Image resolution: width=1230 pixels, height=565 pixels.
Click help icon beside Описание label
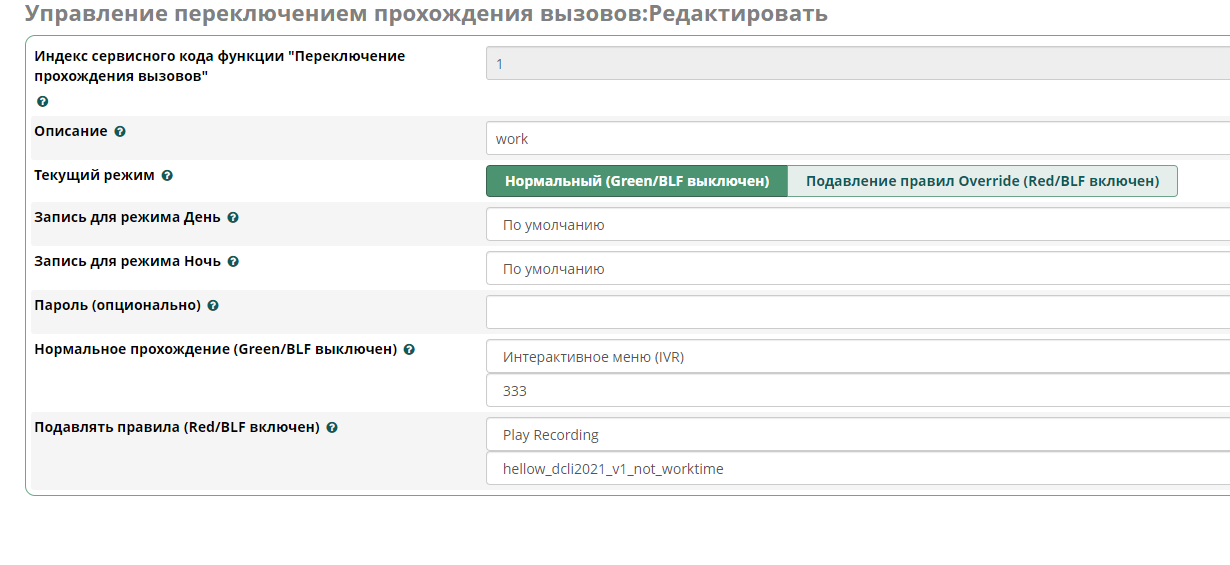click(120, 132)
